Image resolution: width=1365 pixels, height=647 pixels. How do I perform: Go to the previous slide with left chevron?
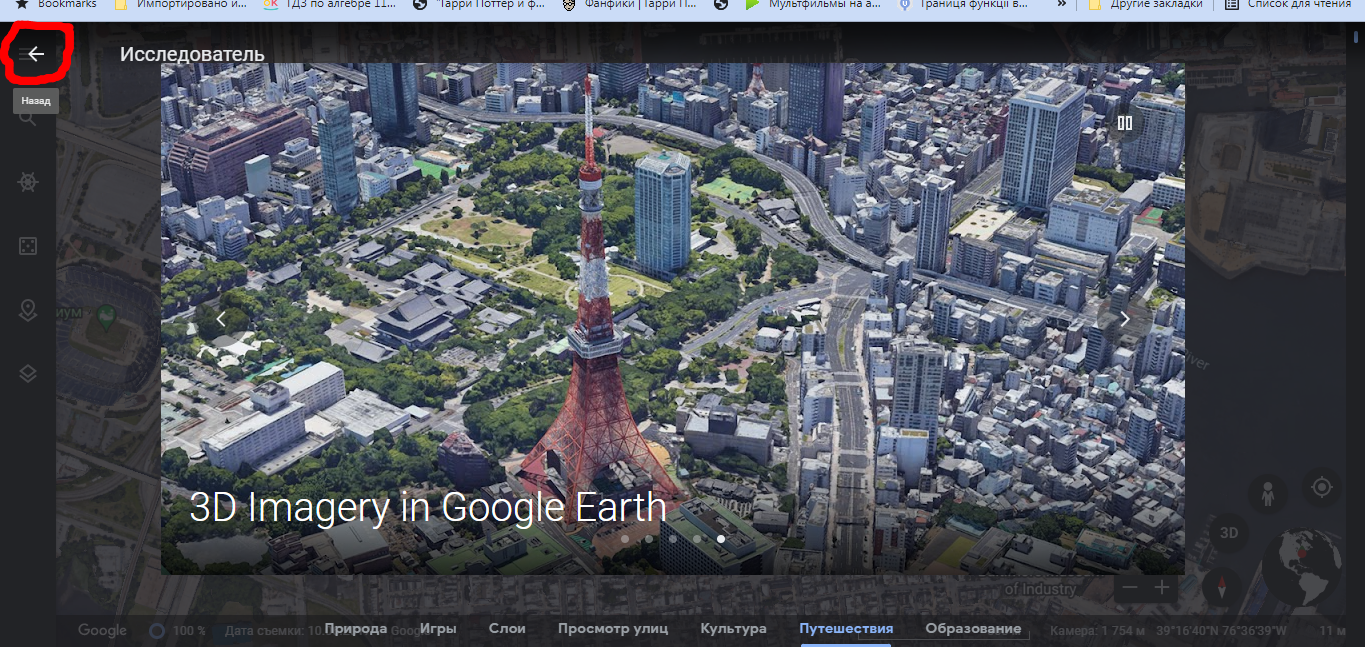(x=221, y=319)
